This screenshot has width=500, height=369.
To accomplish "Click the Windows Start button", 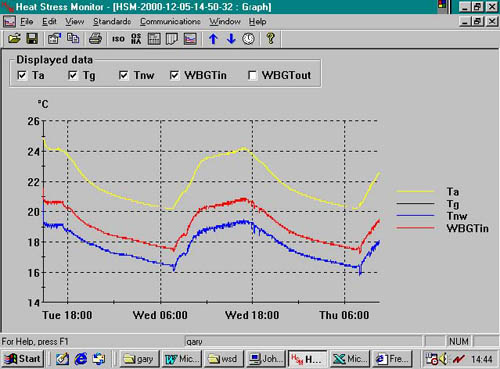I will pyautogui.click(x=22, y=359).
